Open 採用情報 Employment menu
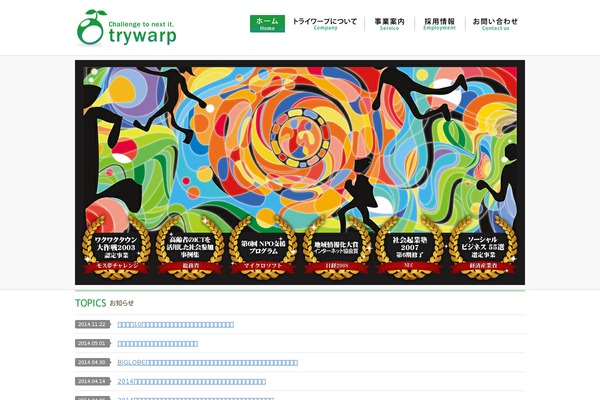 [439, 24]
